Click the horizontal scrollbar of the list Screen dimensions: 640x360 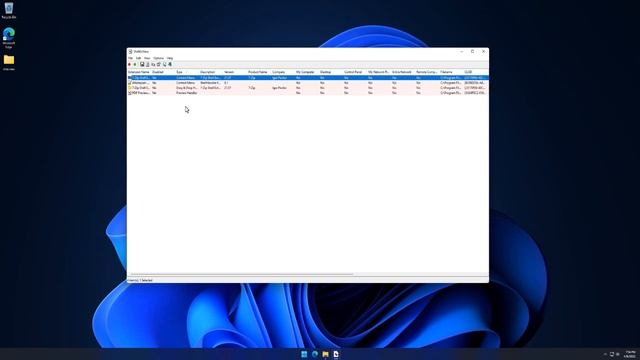[242, 275]
